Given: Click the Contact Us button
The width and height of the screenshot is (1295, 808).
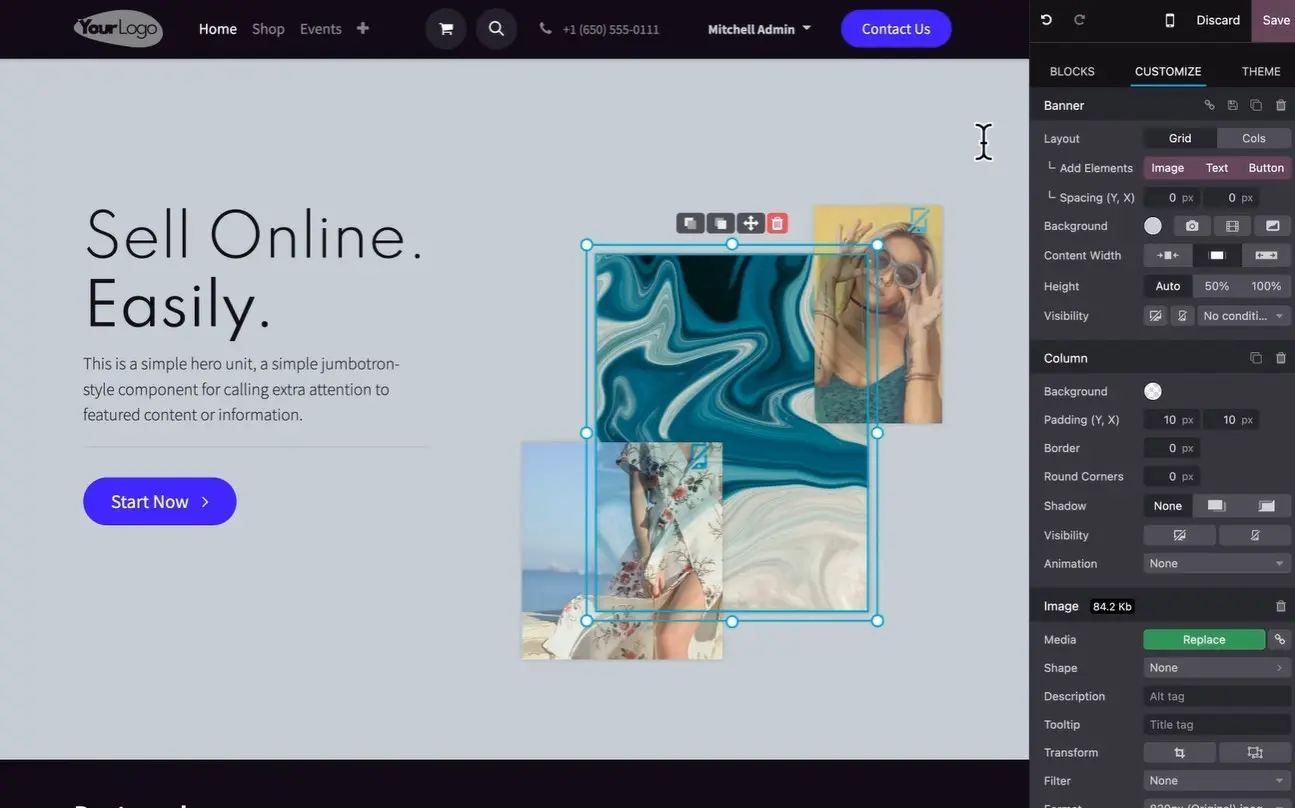Looking at the screenshot, I should pyautogui.click(x=896, y=29).
